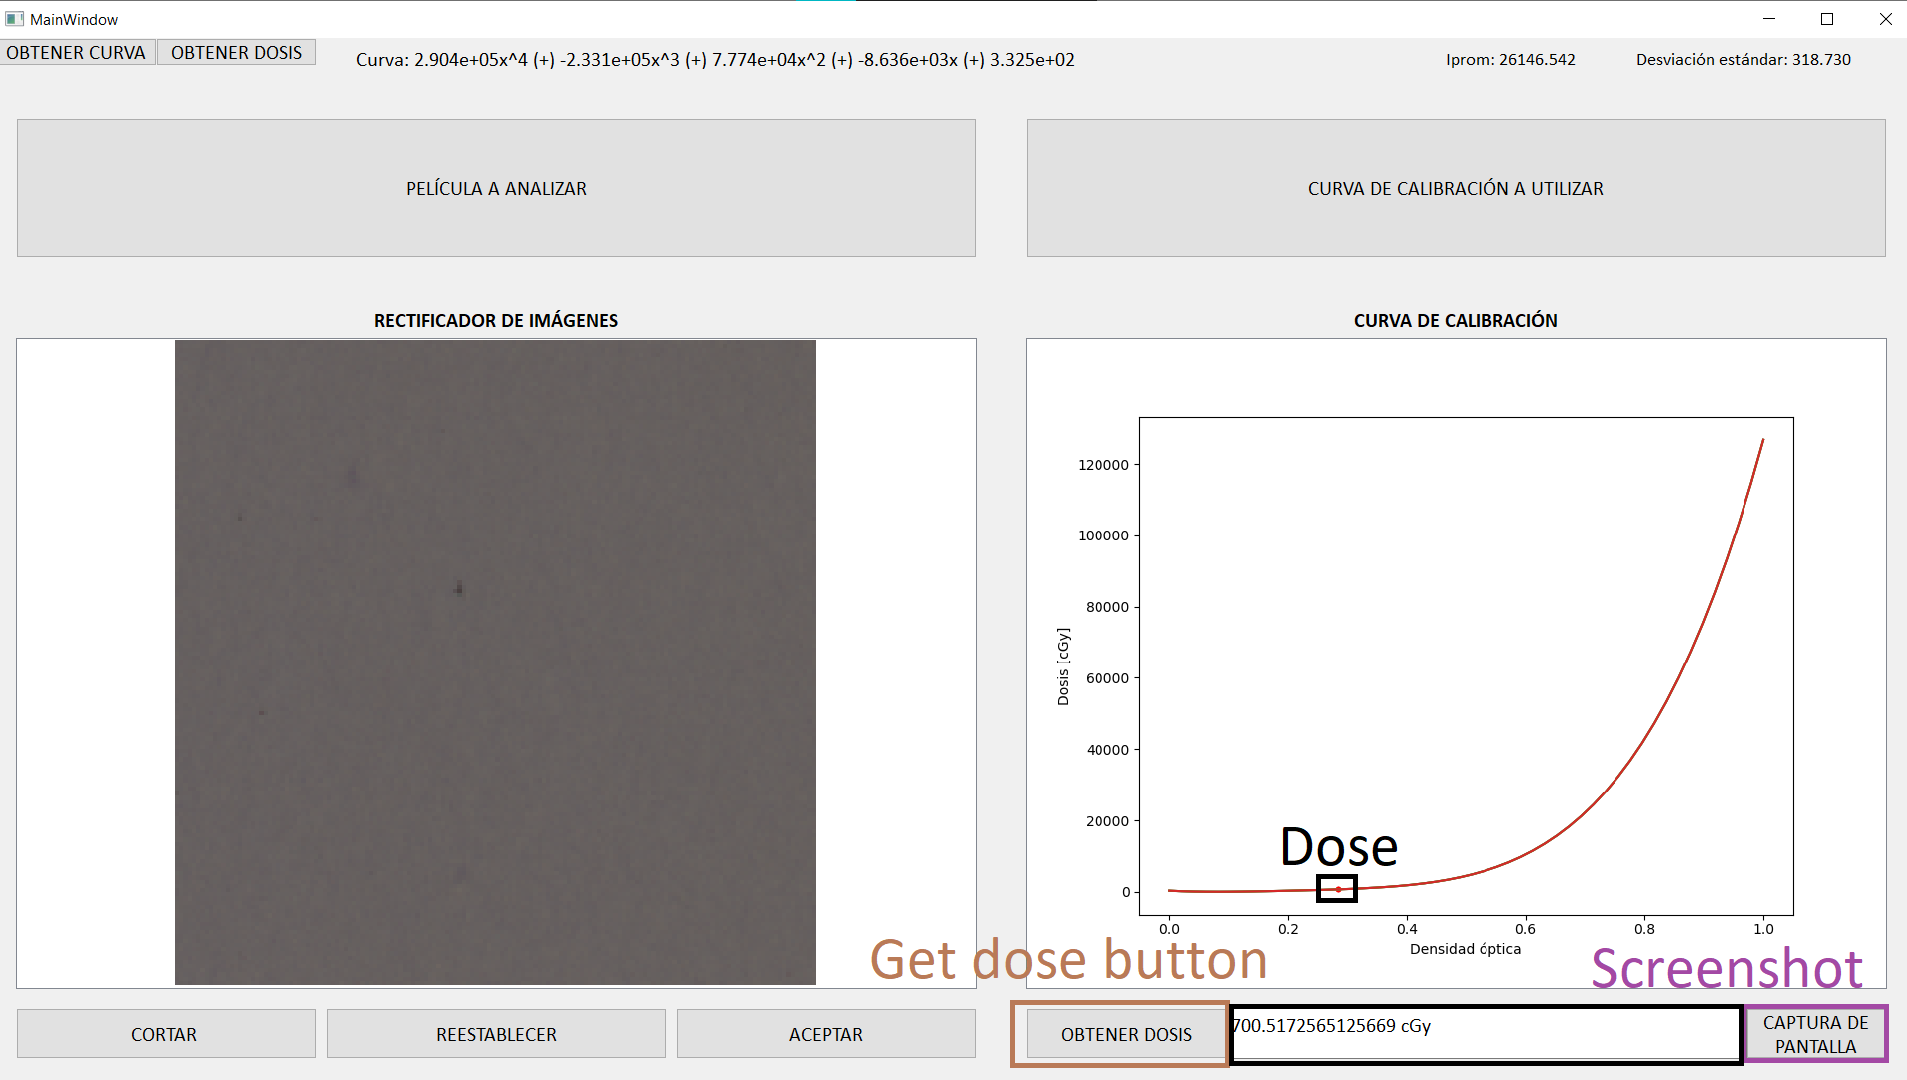Image resolution: width=1907 pixels, height=1080 pixels.
Task: Click the RECTIFICADOR DE IMÁGENES heading
Action: pyautogui.click(x=495, y=320)
